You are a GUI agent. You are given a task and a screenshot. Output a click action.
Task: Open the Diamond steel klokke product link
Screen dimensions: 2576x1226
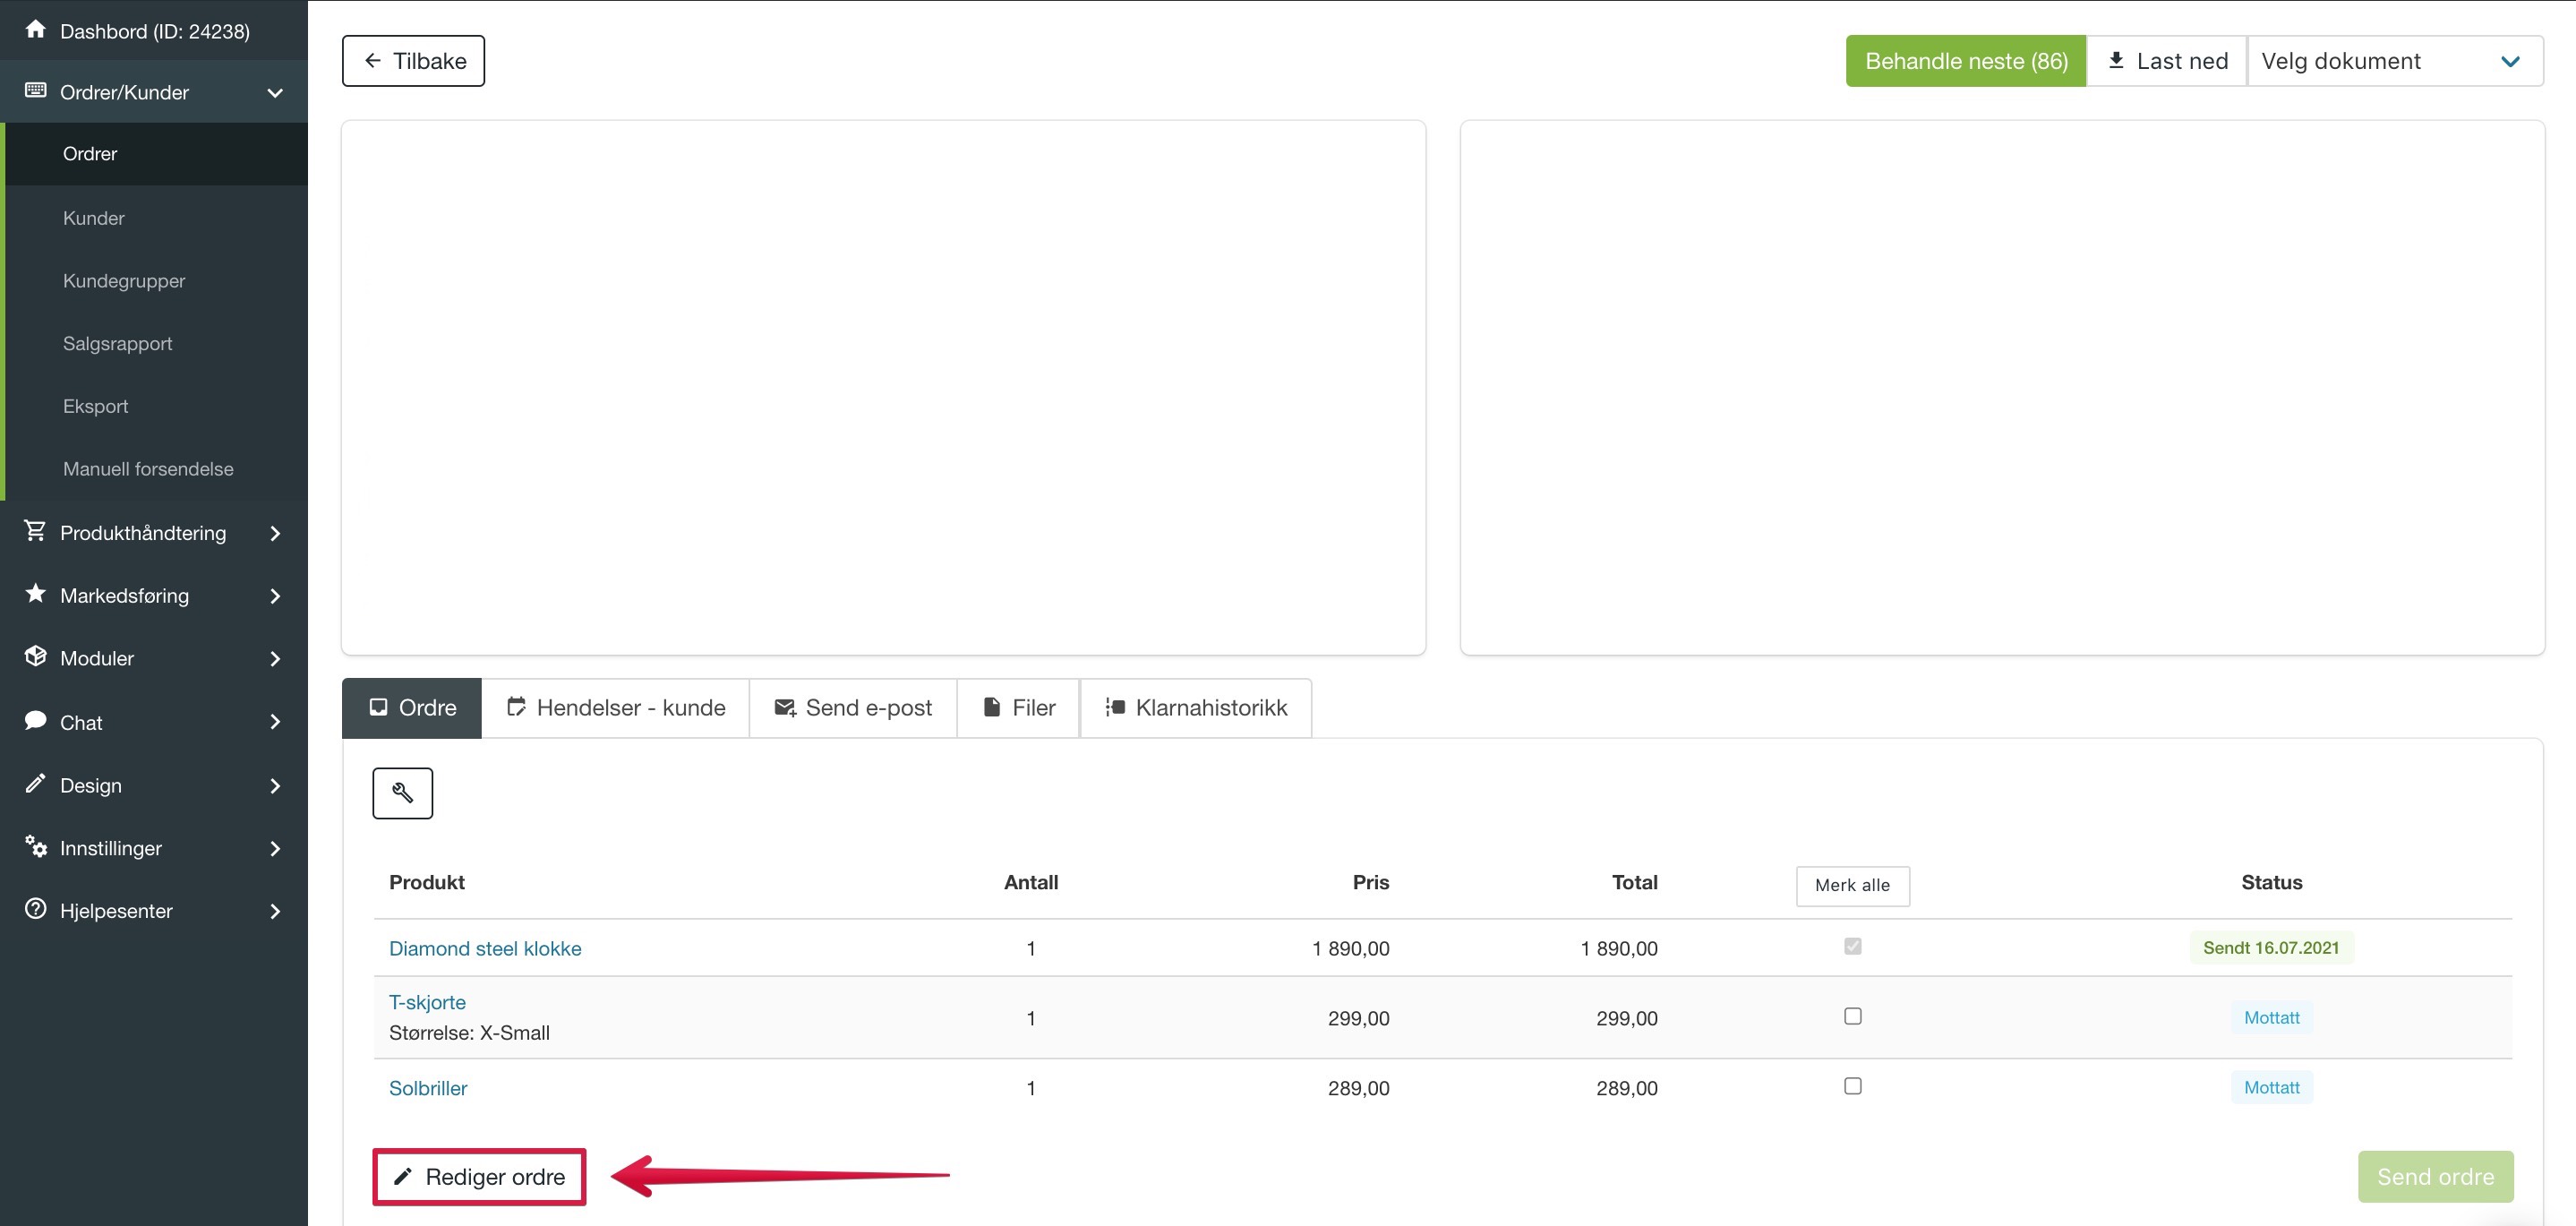[485, 948]
